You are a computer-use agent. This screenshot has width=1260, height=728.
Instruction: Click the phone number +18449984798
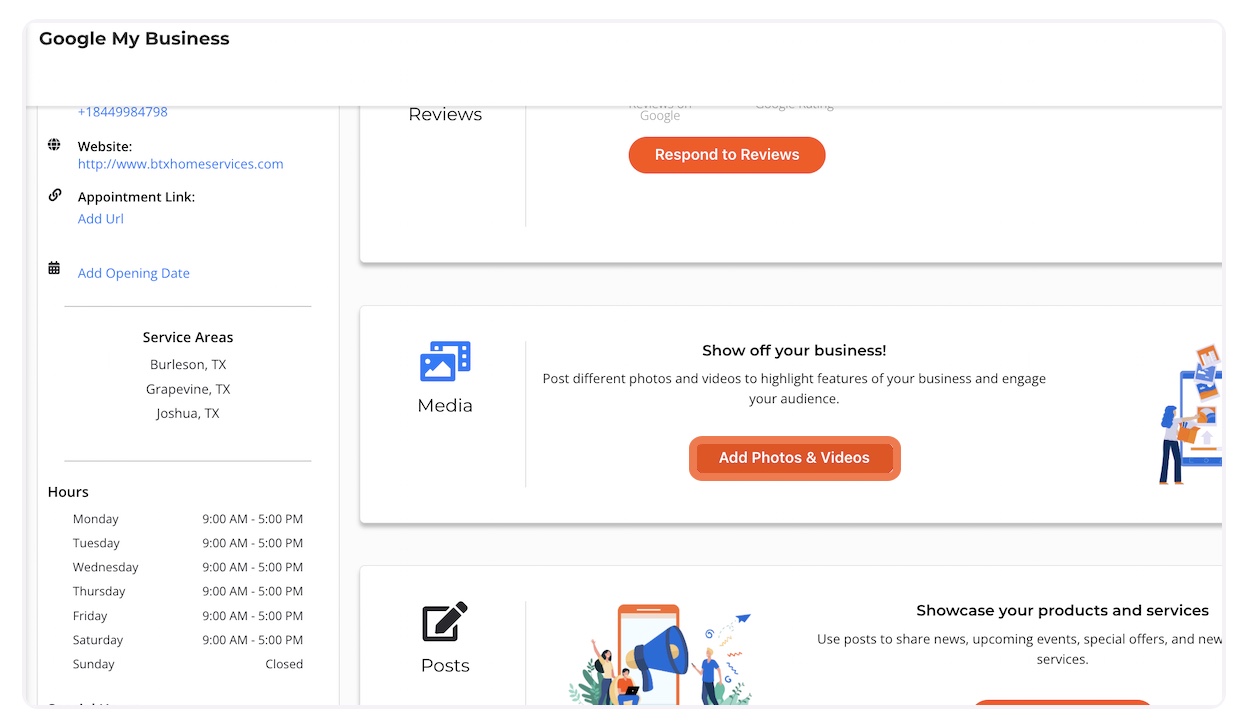(x=122, y=112)
